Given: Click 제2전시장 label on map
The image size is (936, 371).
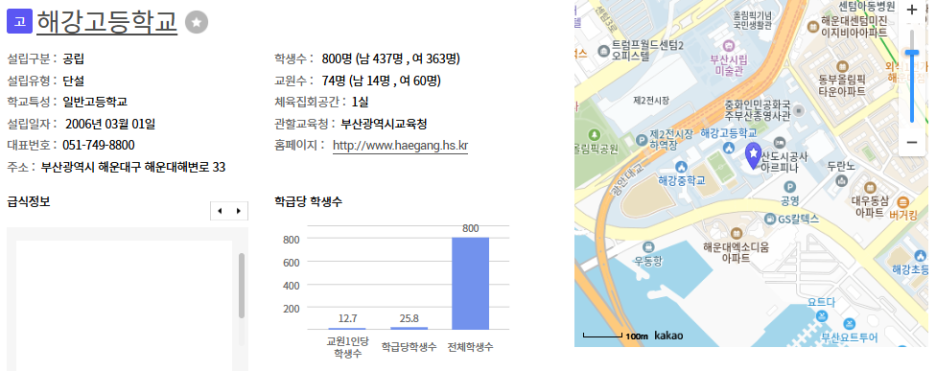Looking at the screenshot, I should [x=652, y=99].
